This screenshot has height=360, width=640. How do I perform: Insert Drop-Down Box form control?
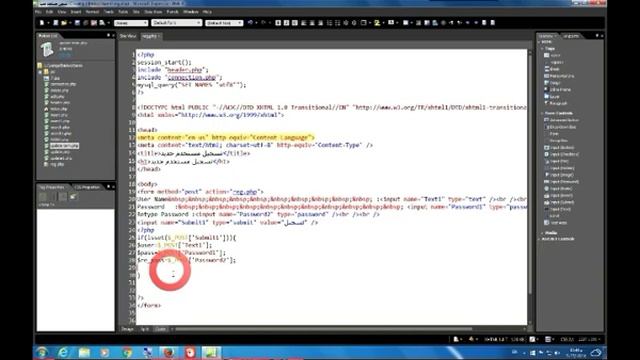[x=560, y=127]
